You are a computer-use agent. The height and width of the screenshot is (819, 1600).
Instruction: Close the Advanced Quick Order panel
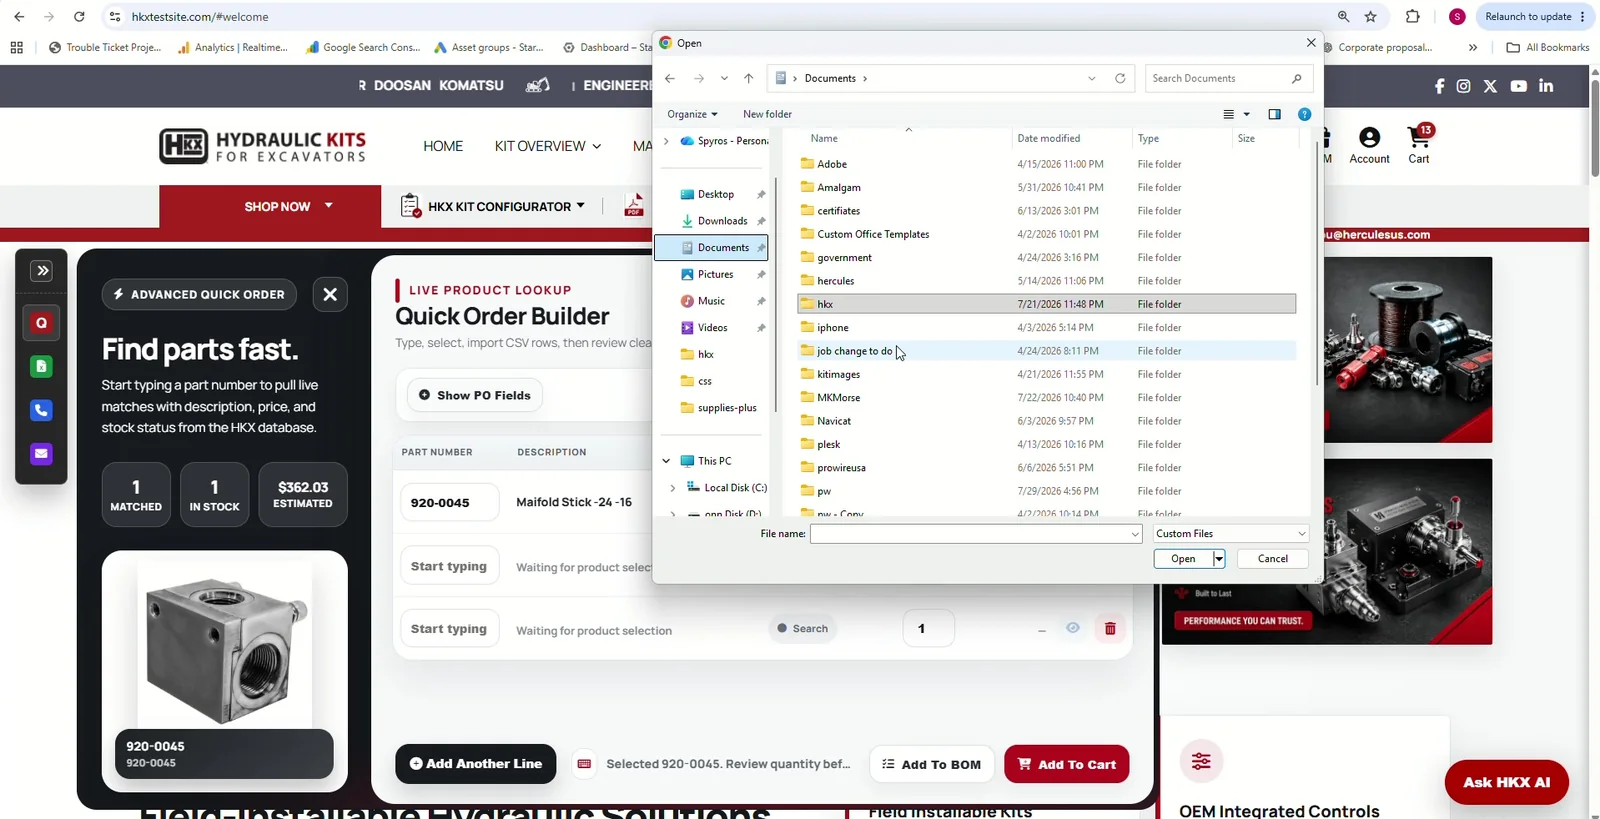coord(330,295)
